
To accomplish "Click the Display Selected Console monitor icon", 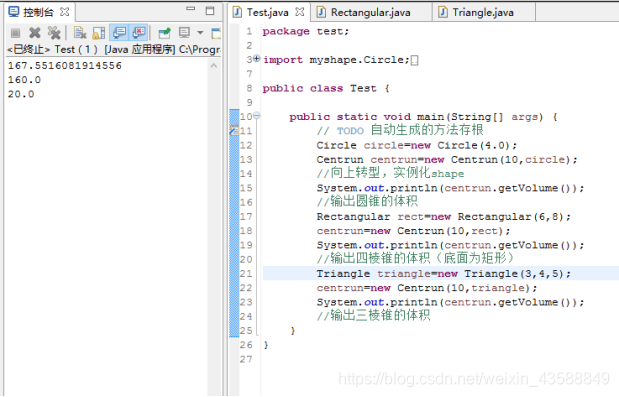I will [x=184, y=32].
